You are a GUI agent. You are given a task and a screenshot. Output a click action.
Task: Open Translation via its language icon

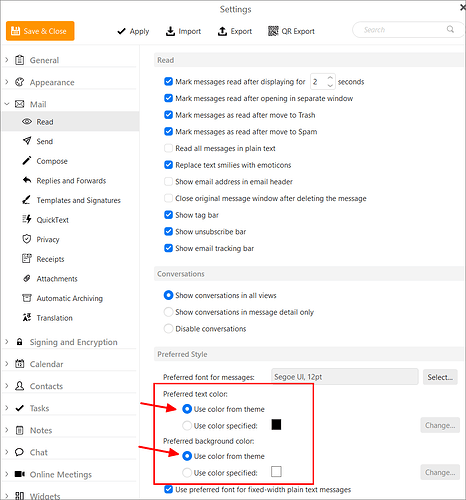pyautogui.click(x=27, y=317)
